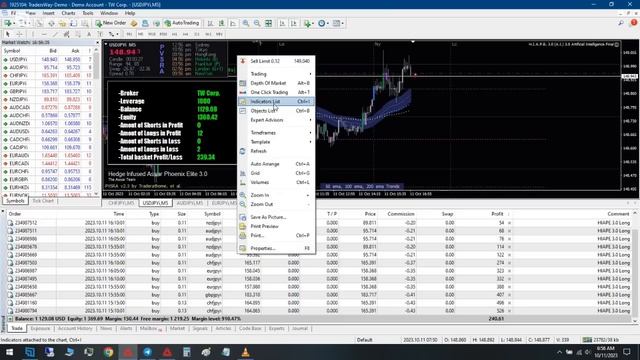Switch to Experts terminal tab
Screen dimensions: 640x360
276,328
